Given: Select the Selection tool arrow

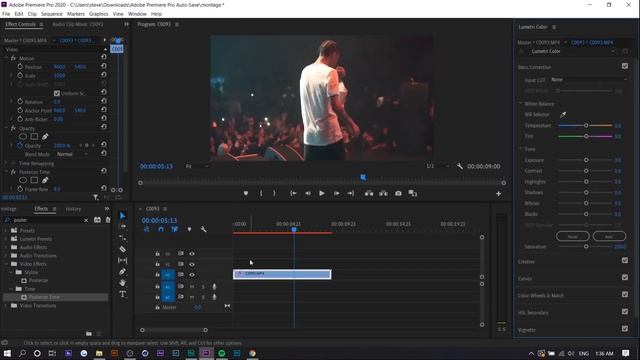Looking at the screenshot, I should pyautogui.click(x=122, y=216).
